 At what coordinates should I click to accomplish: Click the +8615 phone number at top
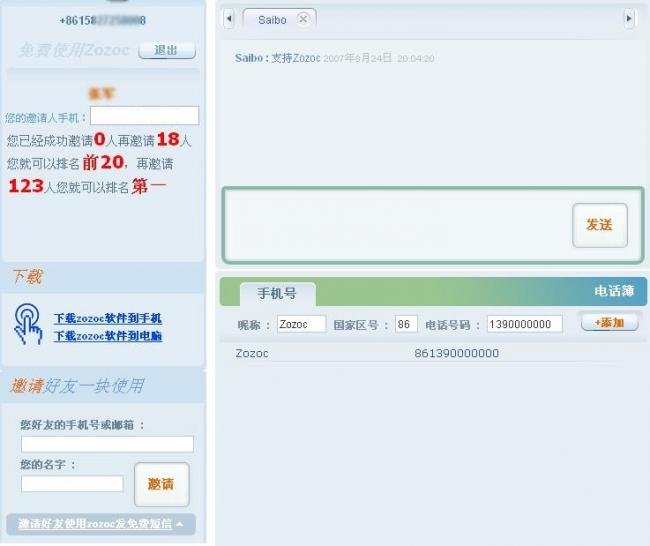point(102,20)
